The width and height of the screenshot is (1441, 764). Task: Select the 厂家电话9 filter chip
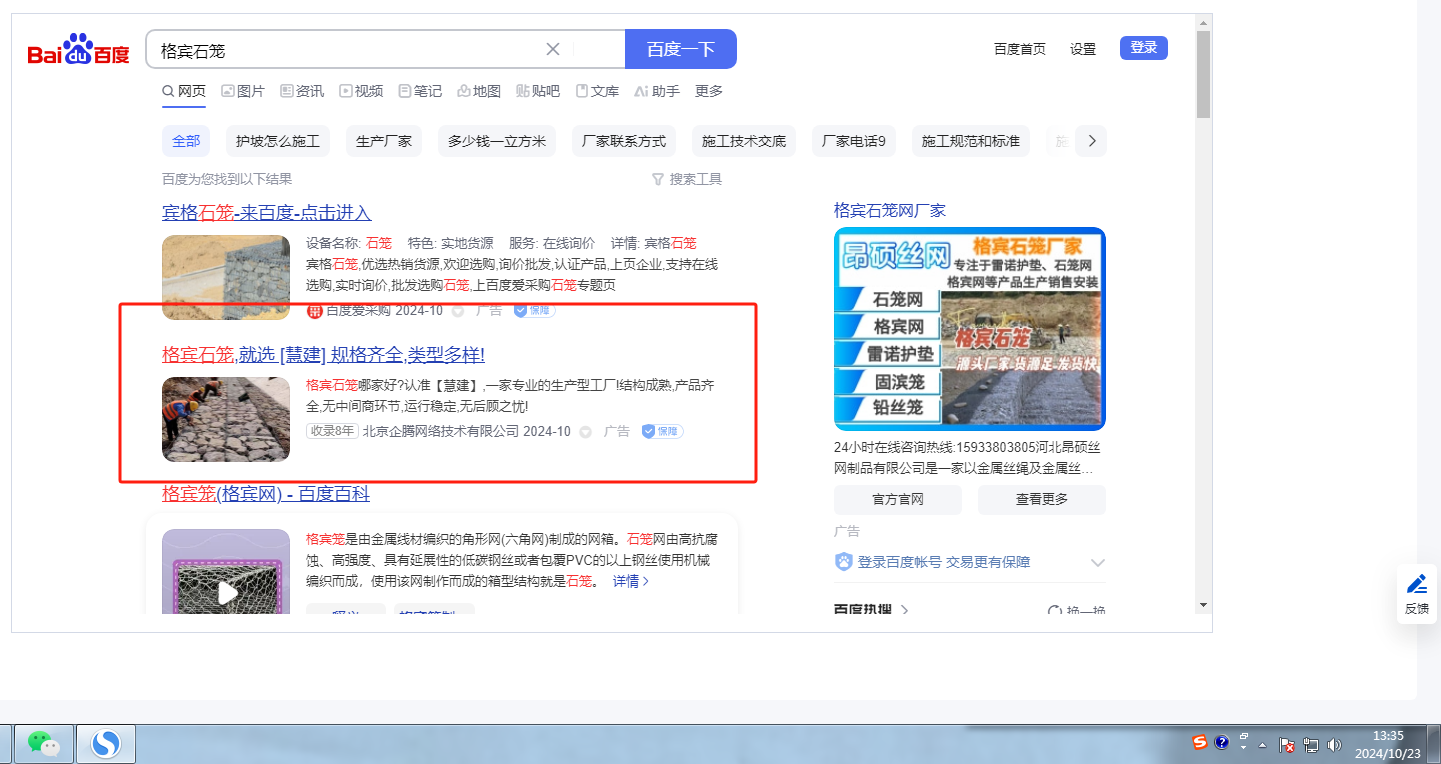coord(854,141)
